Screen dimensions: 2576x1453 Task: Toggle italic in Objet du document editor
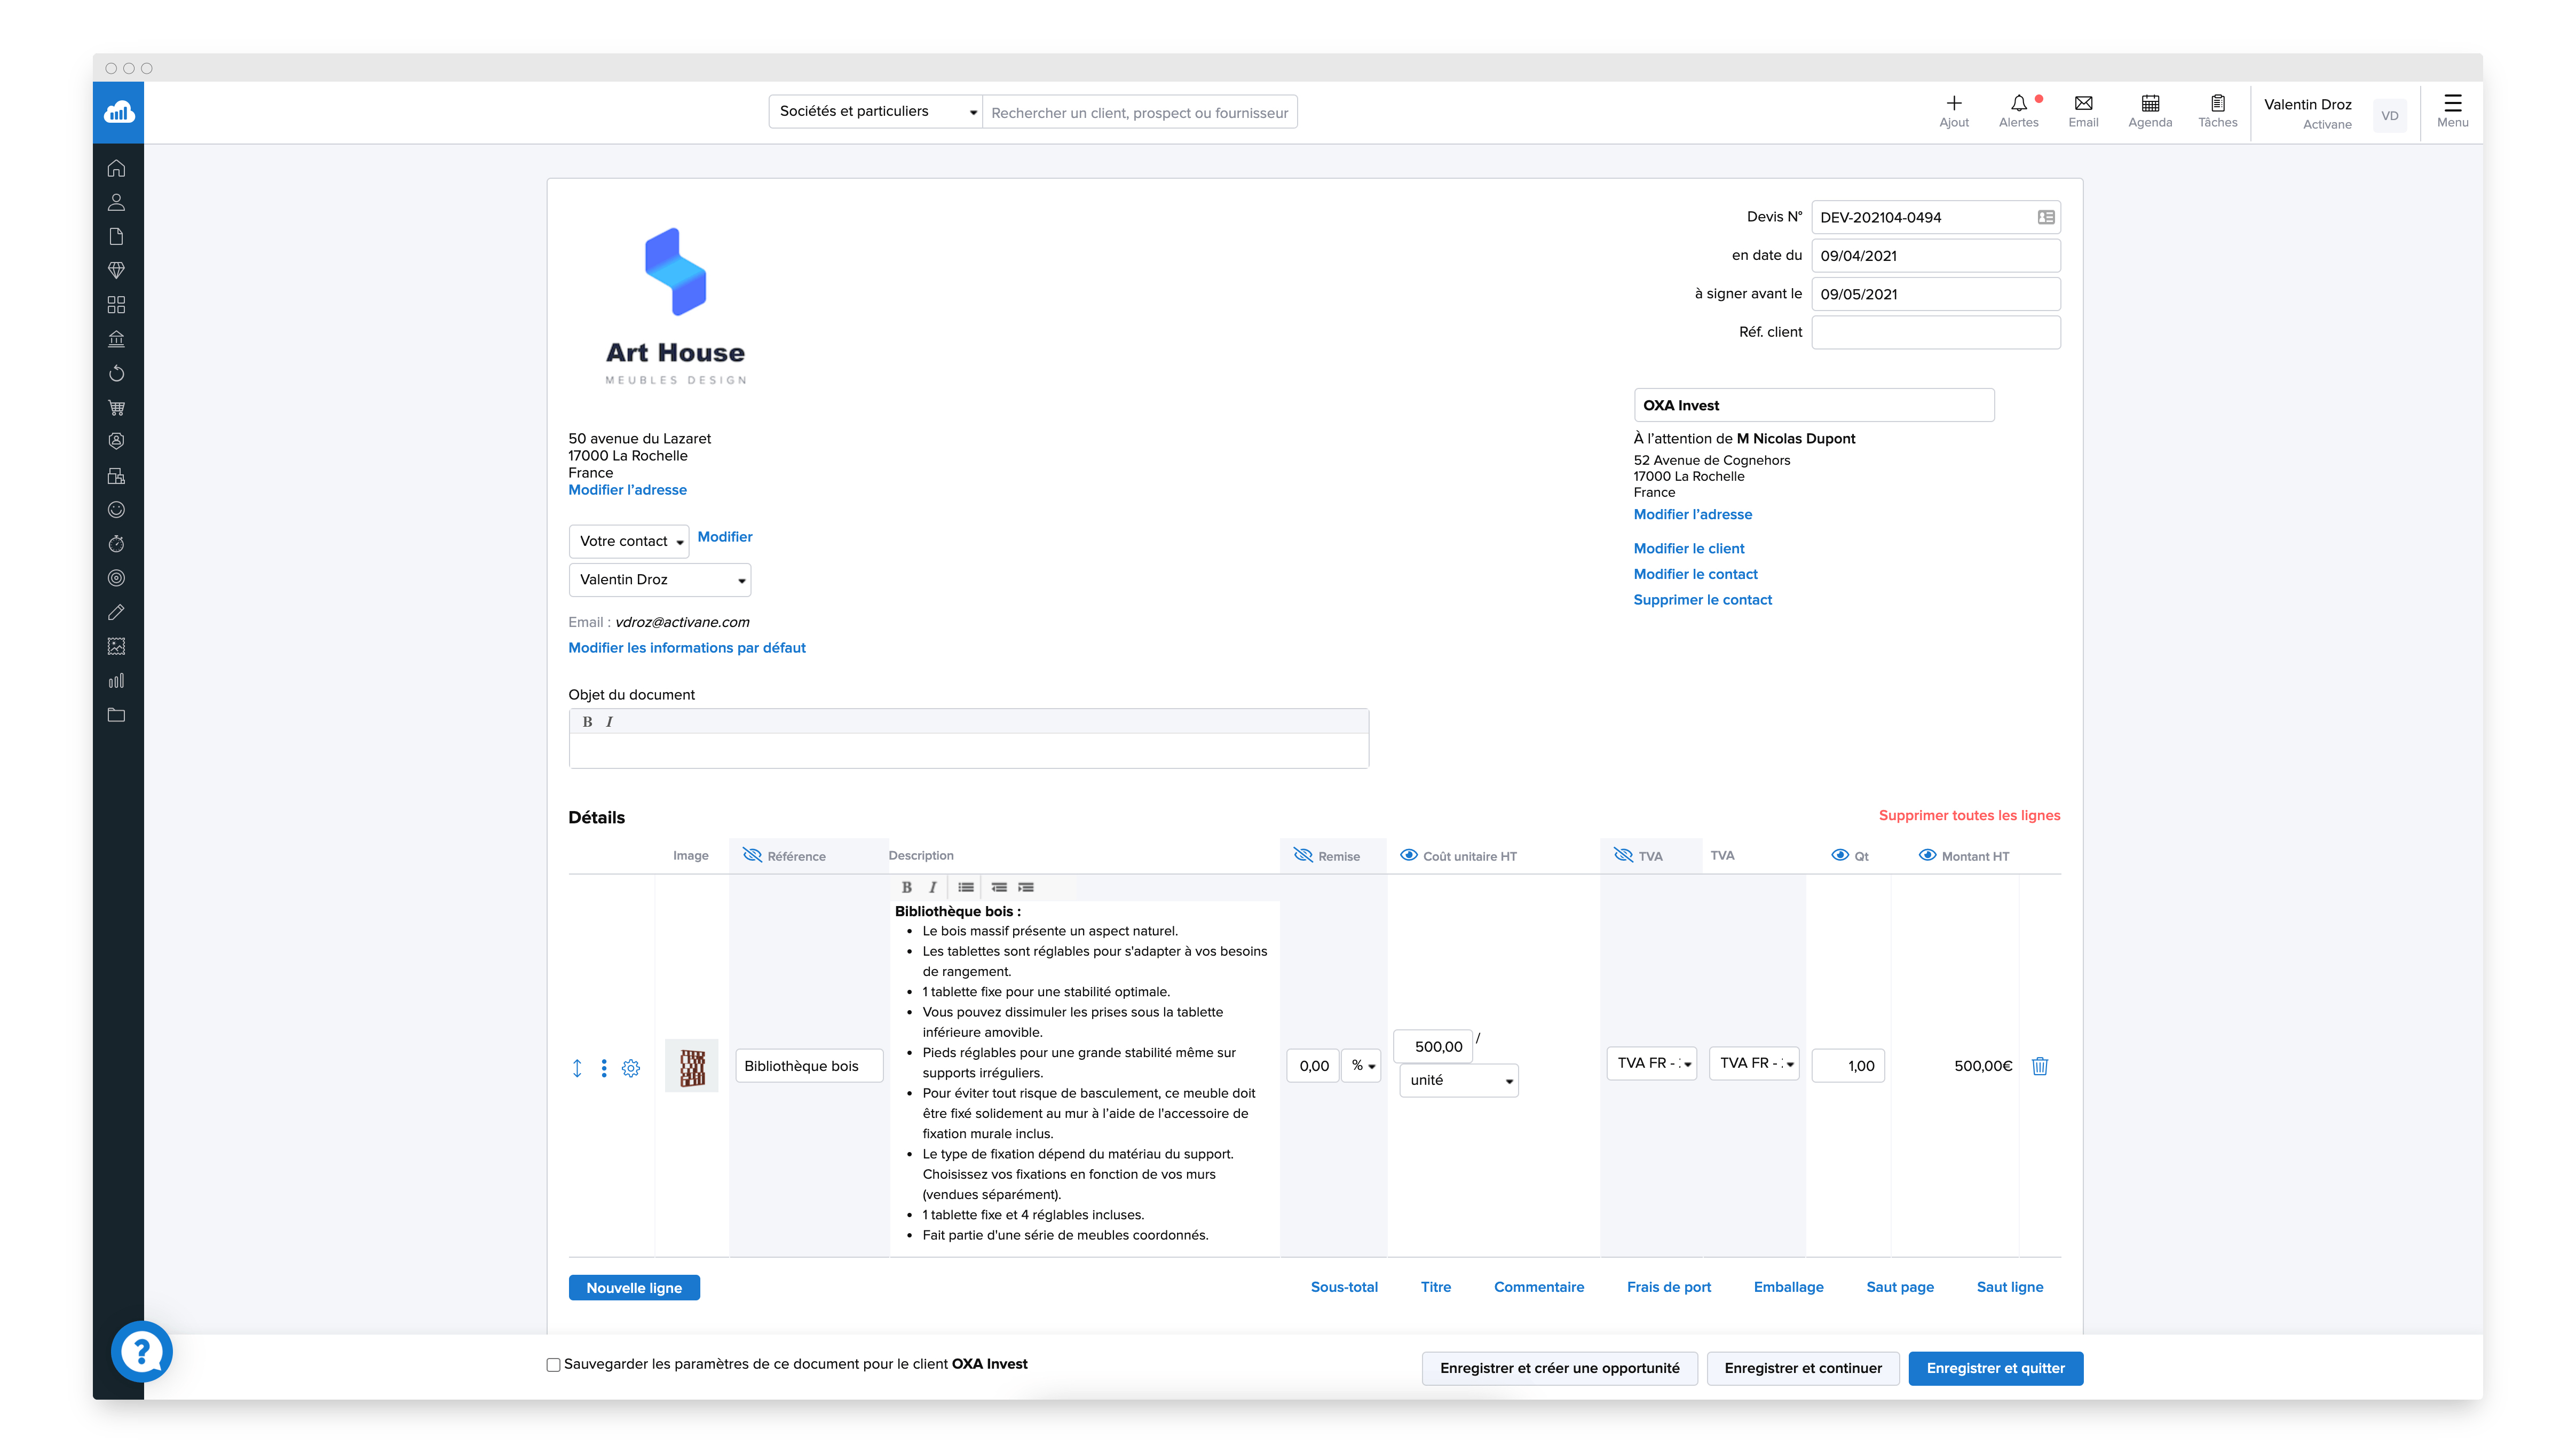609,722
